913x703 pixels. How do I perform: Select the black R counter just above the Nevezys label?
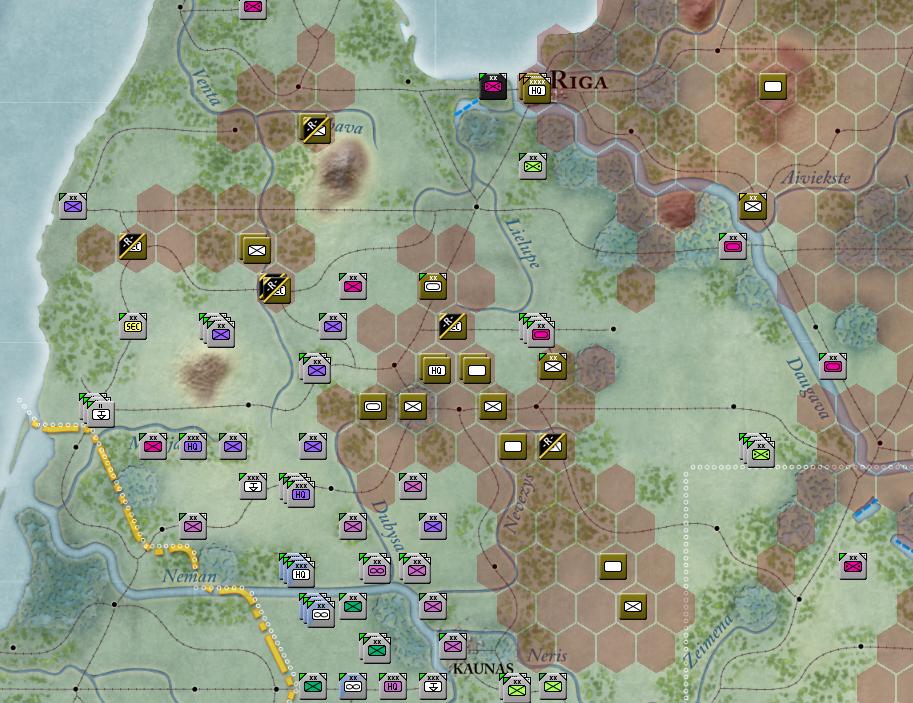coord(553,446)
